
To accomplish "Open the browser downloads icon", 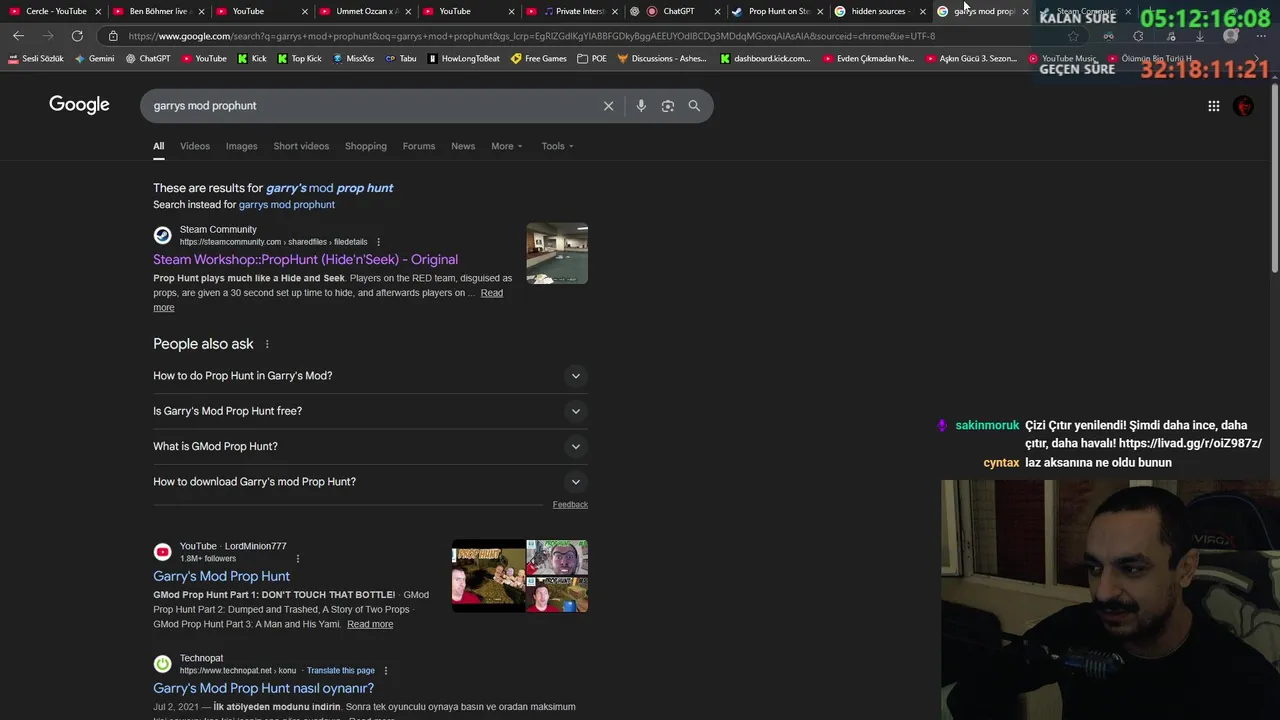I will click(1200, 36).
